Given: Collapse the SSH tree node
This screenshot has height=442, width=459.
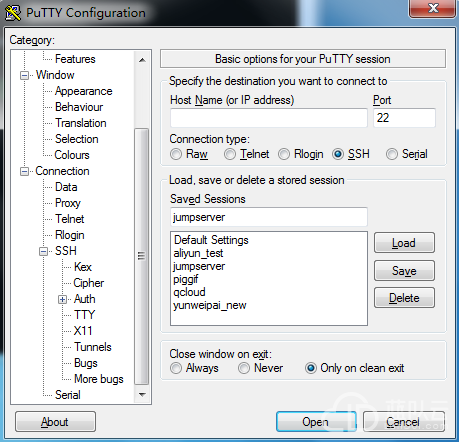Looking at the screenshot, I should pos(44,252).
